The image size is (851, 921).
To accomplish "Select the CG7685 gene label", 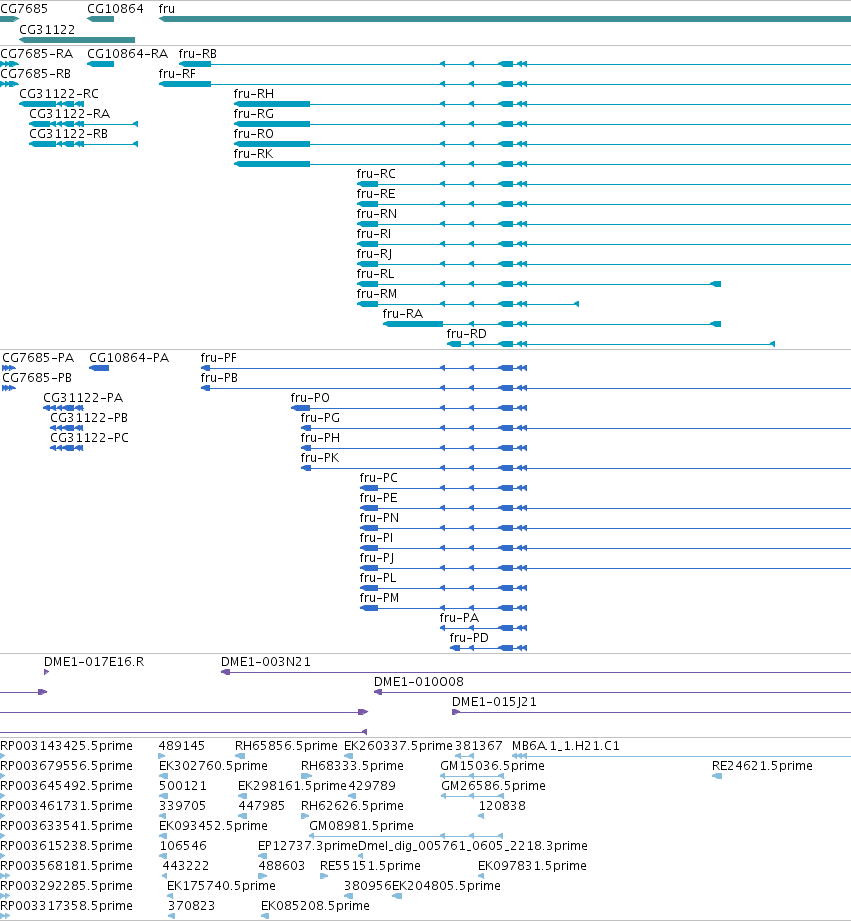I will (24, 9).
